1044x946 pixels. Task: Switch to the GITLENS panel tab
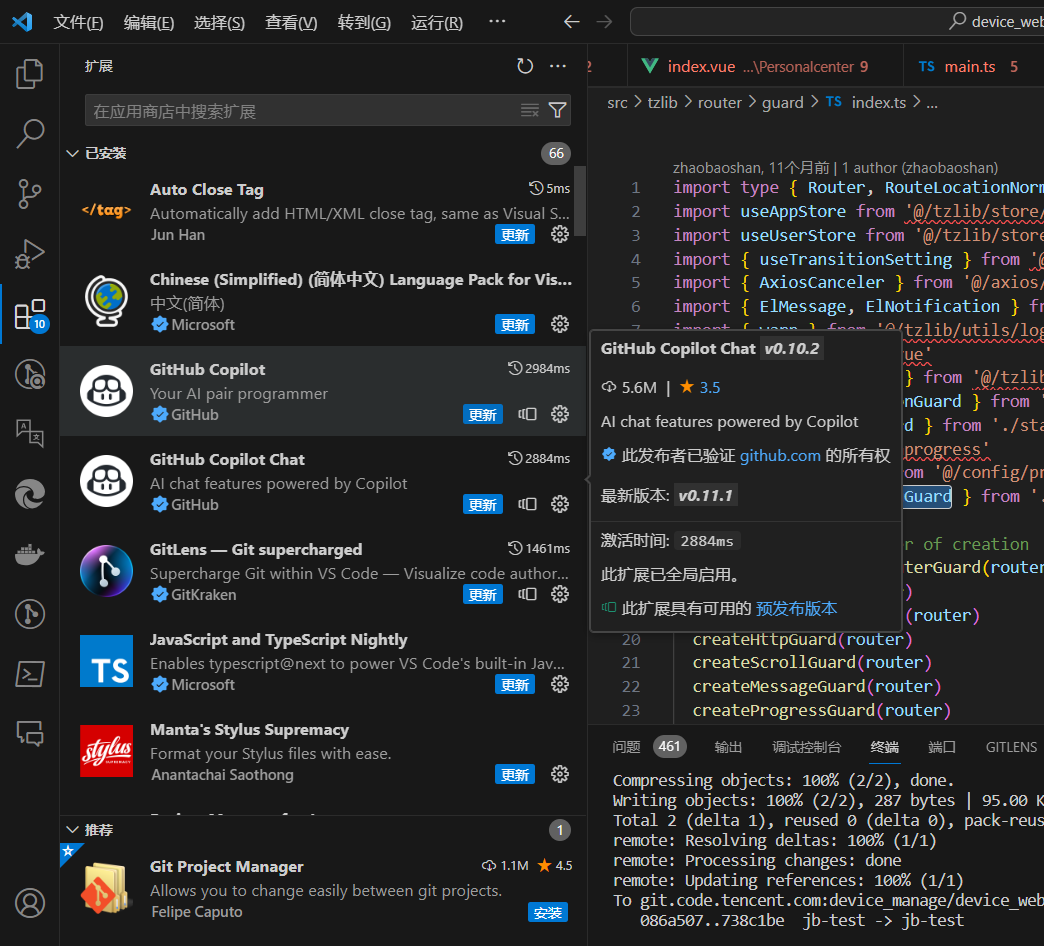pyautogui.click(x=1011, y=747)
